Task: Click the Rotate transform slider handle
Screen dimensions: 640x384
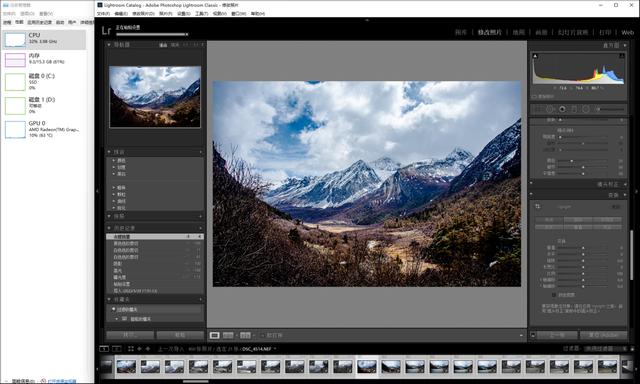Action: pos(583,260)
